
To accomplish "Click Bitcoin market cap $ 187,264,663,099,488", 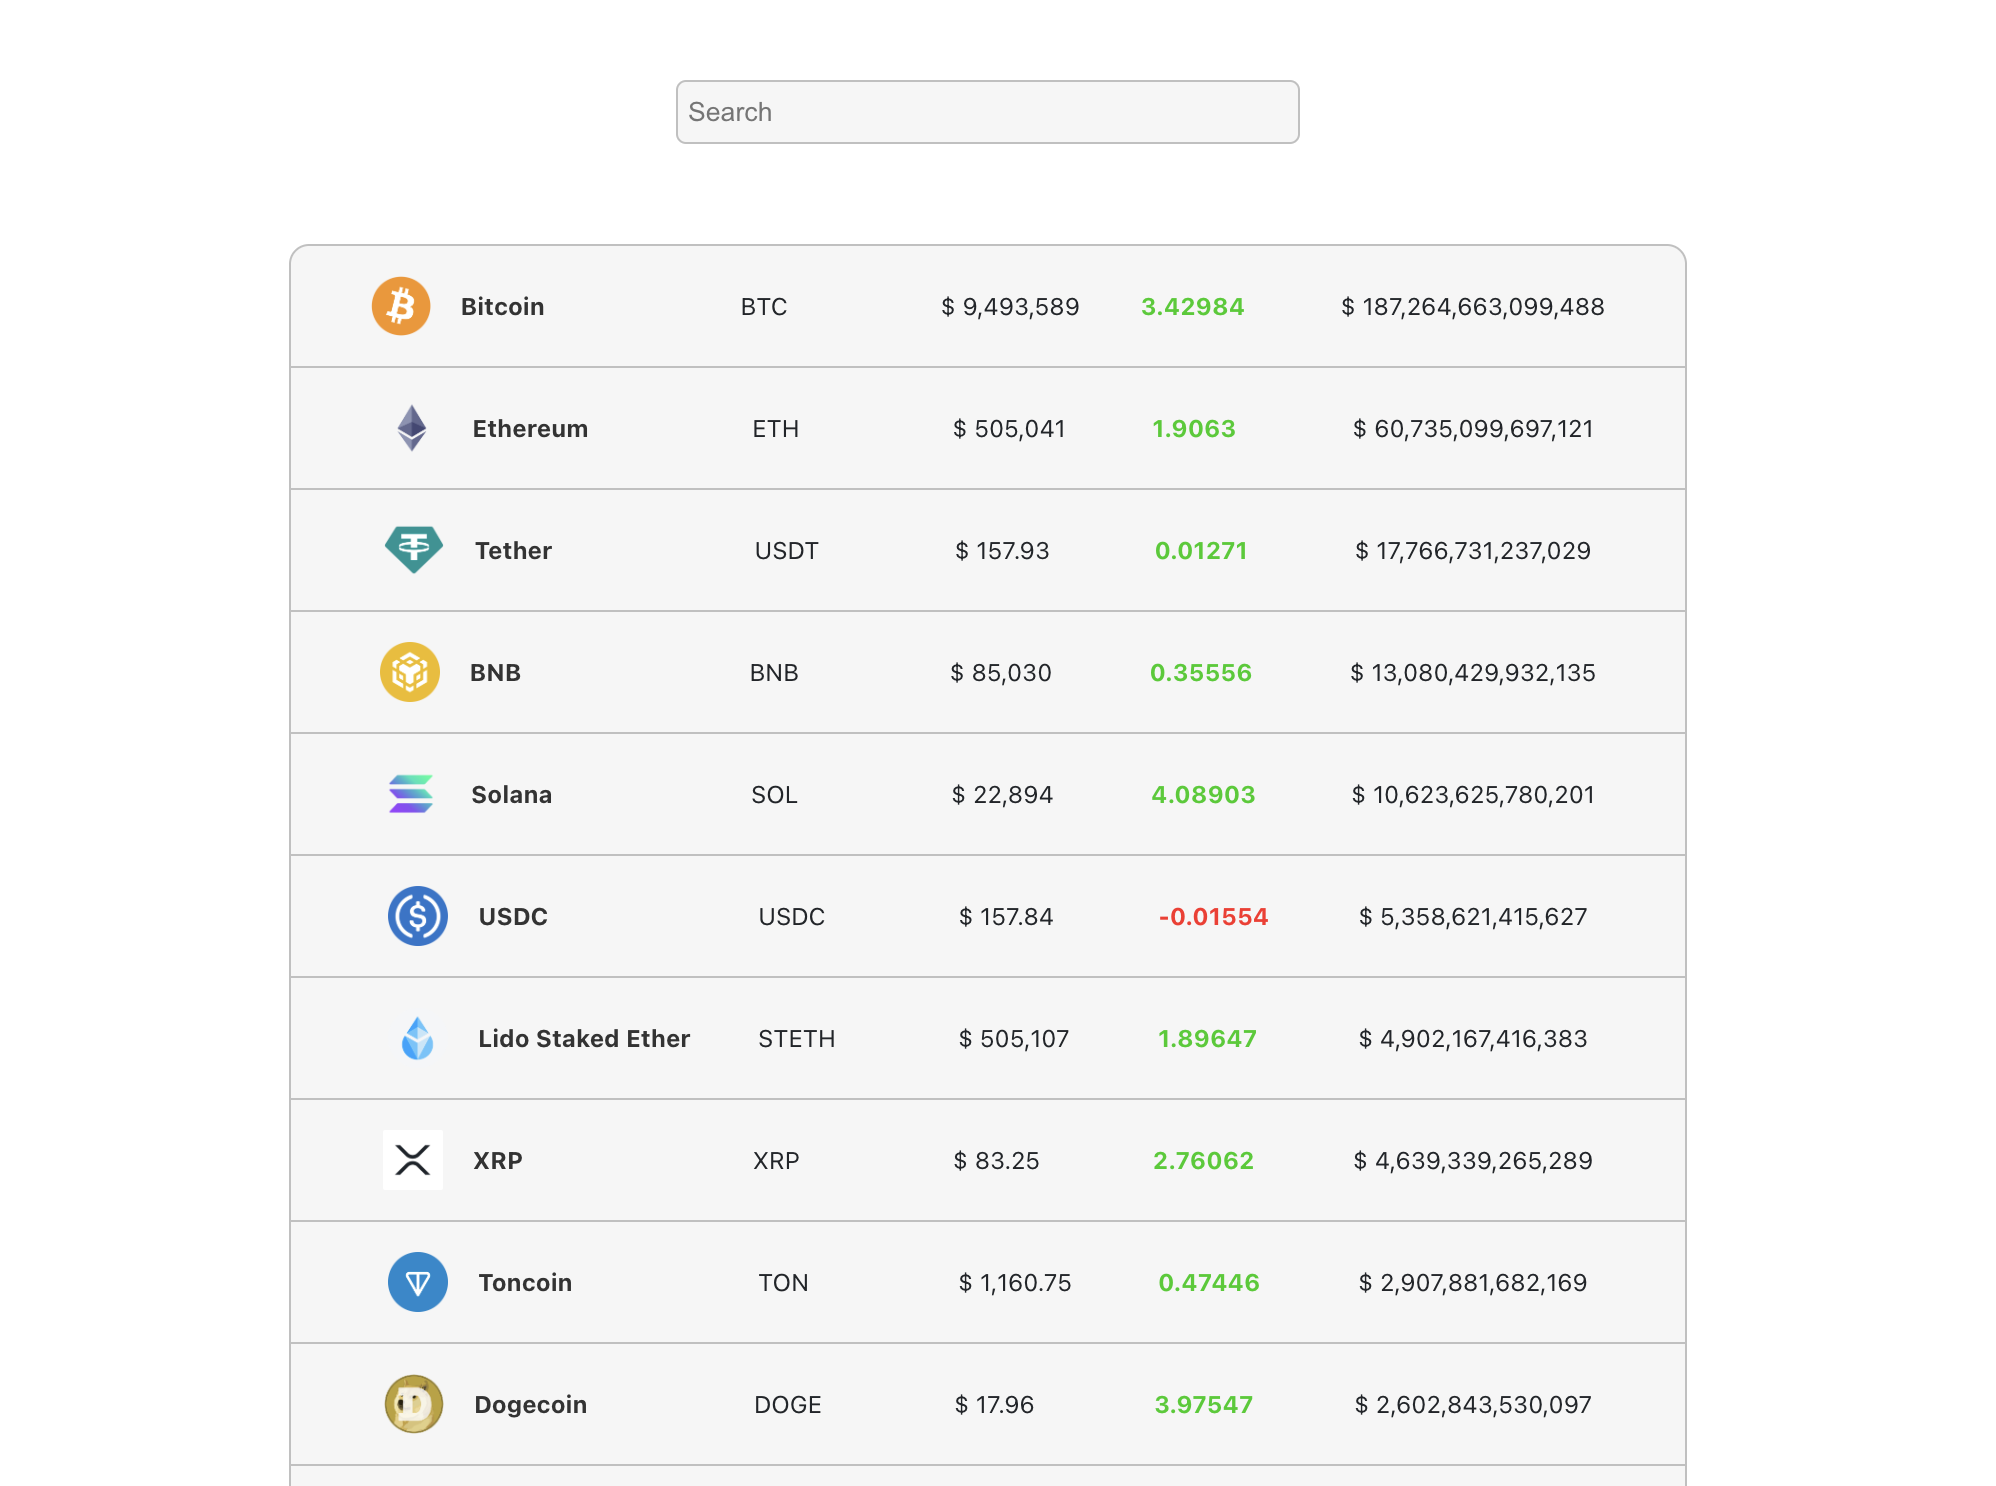I will point(1473,307).
